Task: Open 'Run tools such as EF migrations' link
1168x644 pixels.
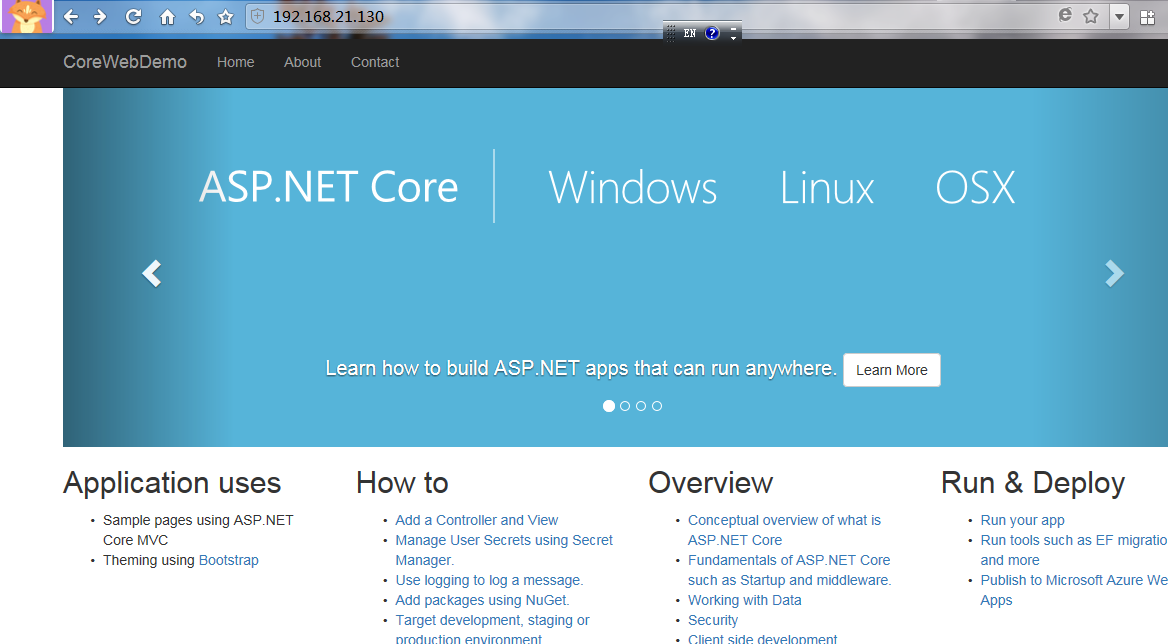Action: click(1074, 550)
